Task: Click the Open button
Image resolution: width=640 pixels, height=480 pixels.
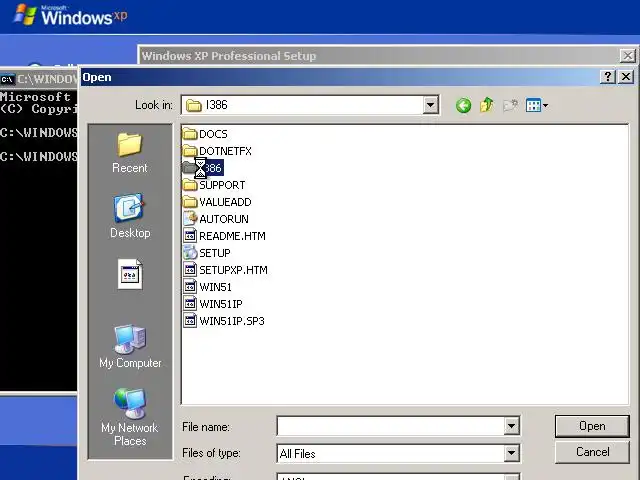Action: click(x=592, y=426)
